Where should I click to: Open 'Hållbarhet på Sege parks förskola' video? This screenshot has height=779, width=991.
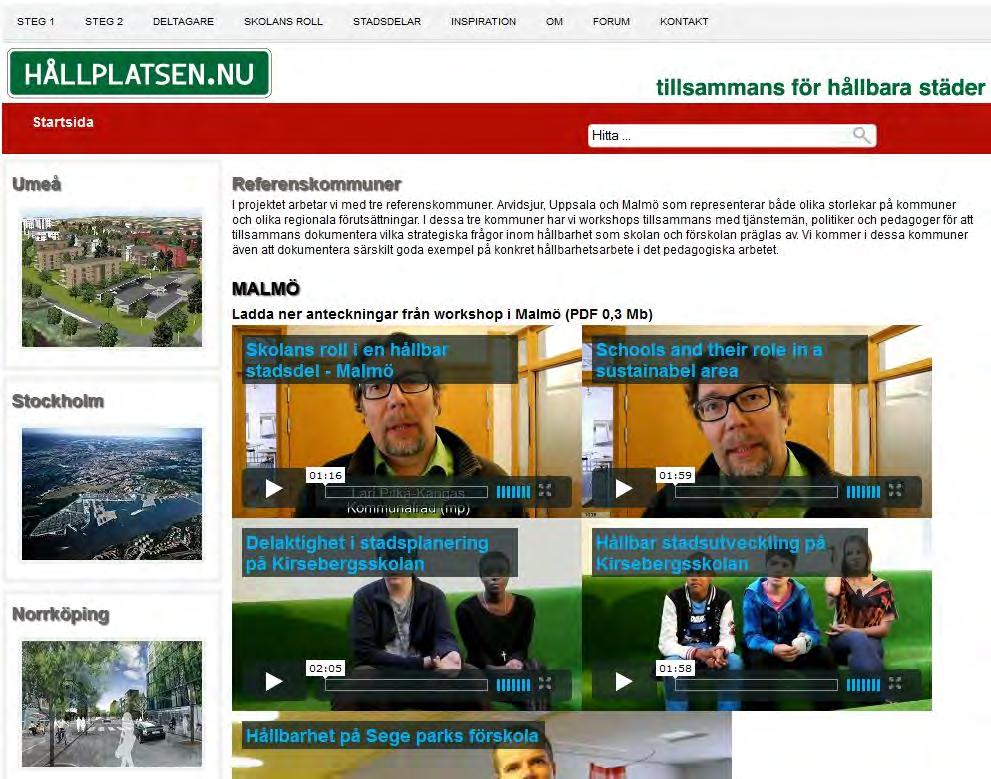(392, 735)
